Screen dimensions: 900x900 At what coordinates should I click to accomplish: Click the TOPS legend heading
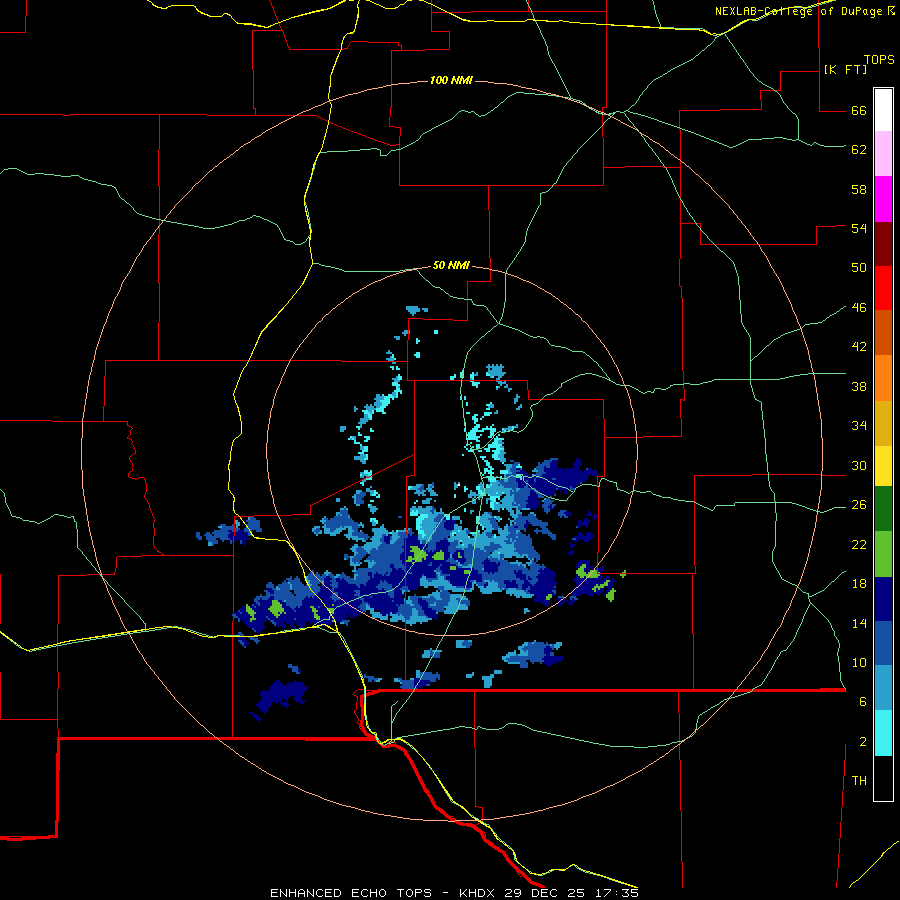click(879, 59)
